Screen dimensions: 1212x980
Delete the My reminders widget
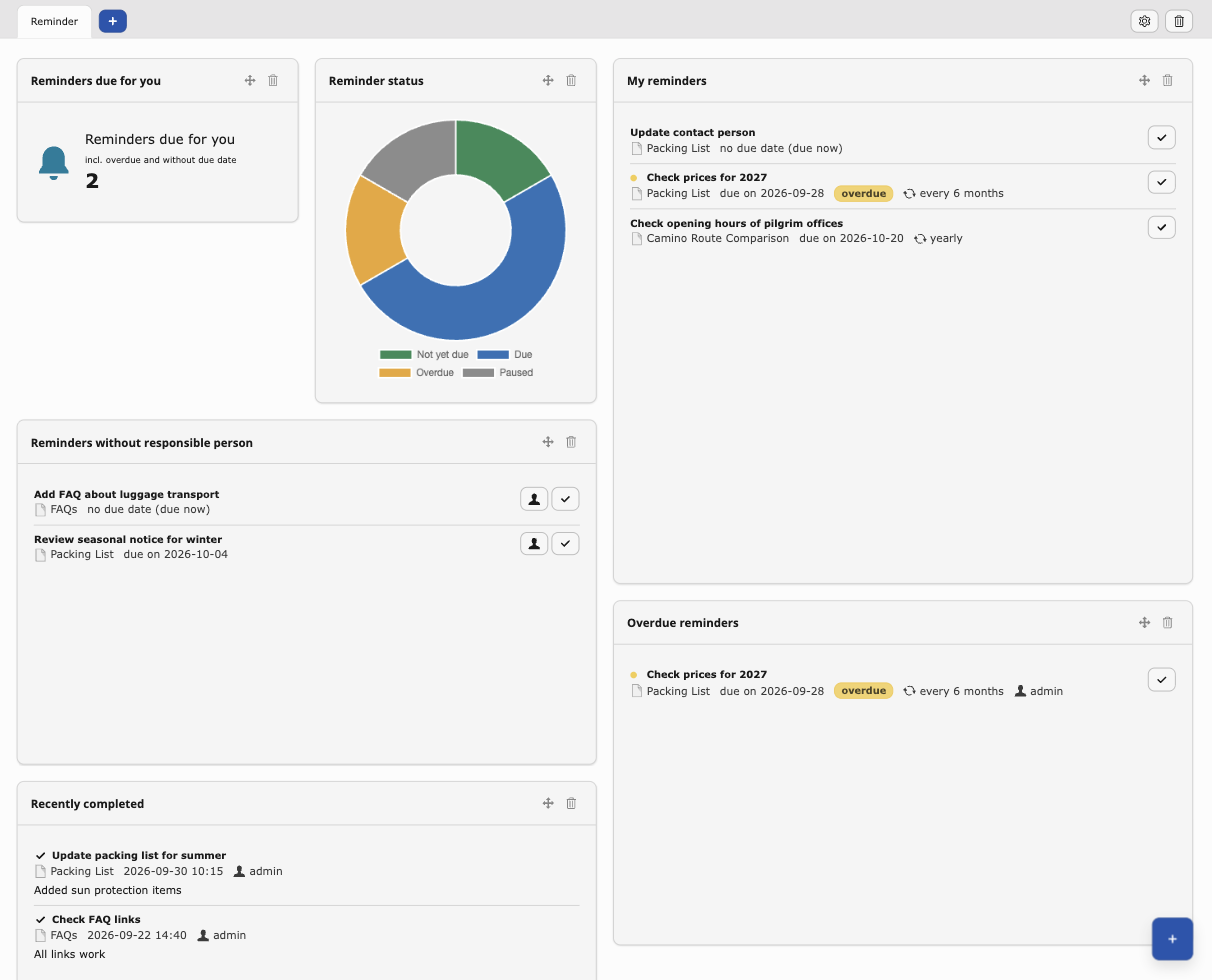point(1167,81)
